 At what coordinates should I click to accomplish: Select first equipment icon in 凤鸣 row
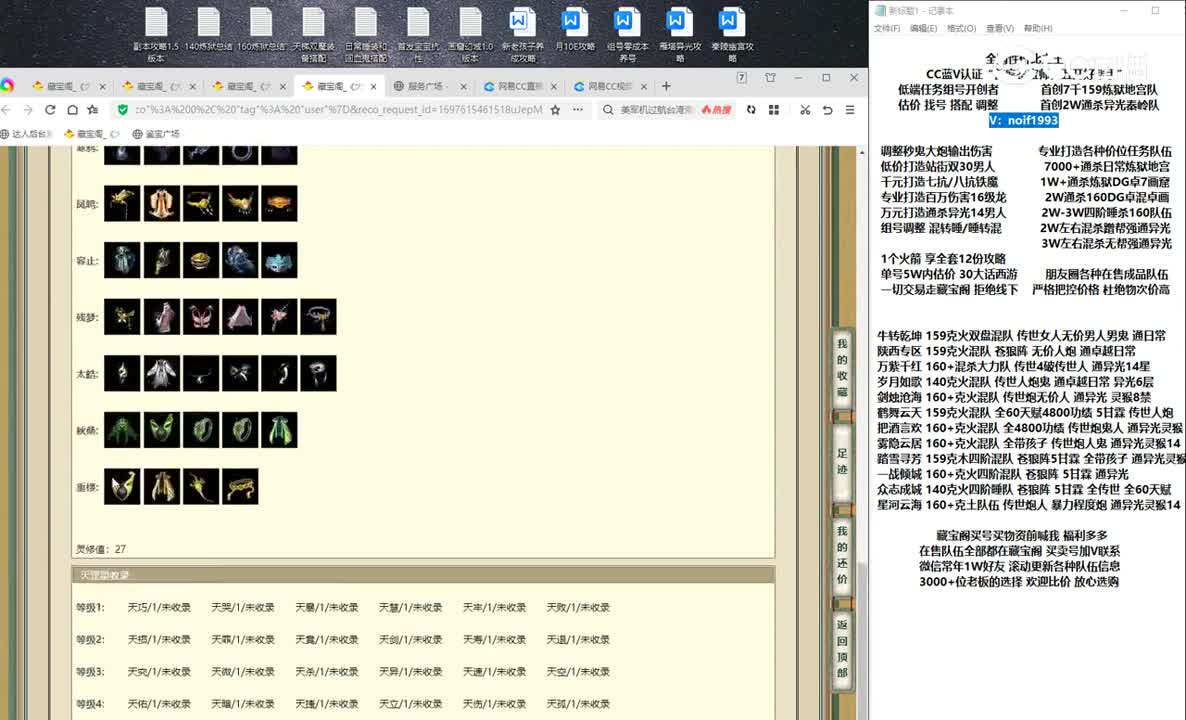coord(122,203)
